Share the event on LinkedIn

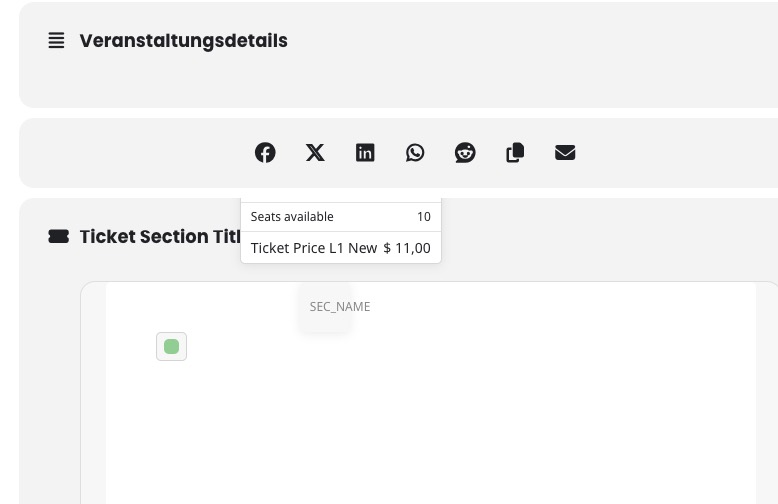tap(365, 153)
